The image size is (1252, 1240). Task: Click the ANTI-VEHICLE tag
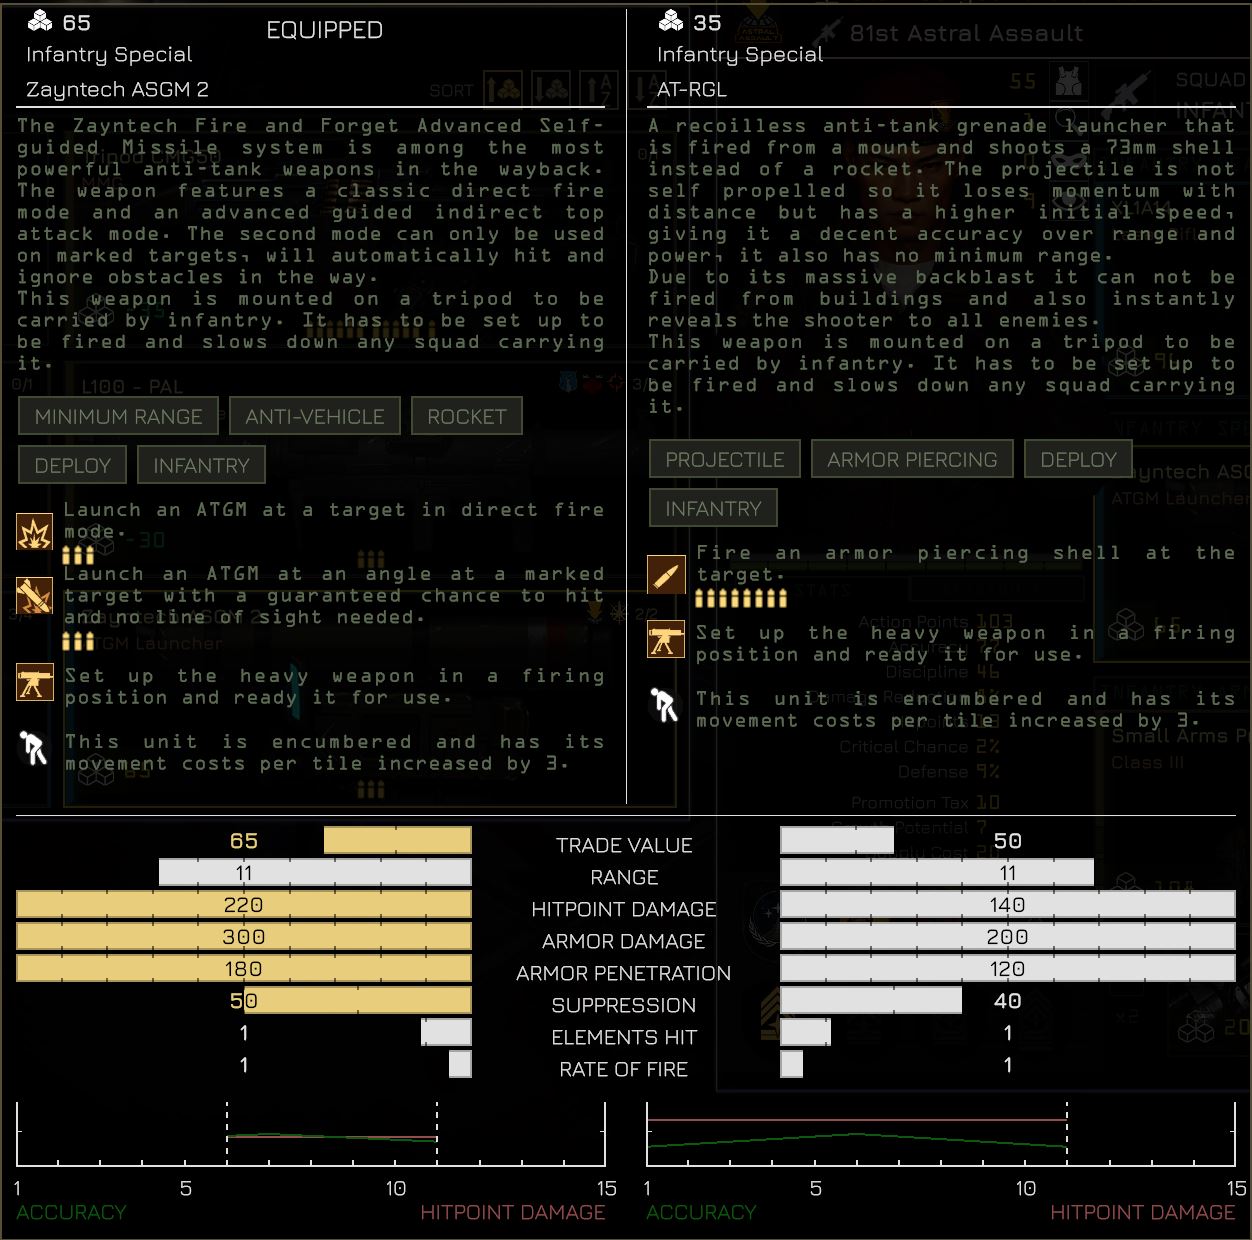click(x=315, y=416)
